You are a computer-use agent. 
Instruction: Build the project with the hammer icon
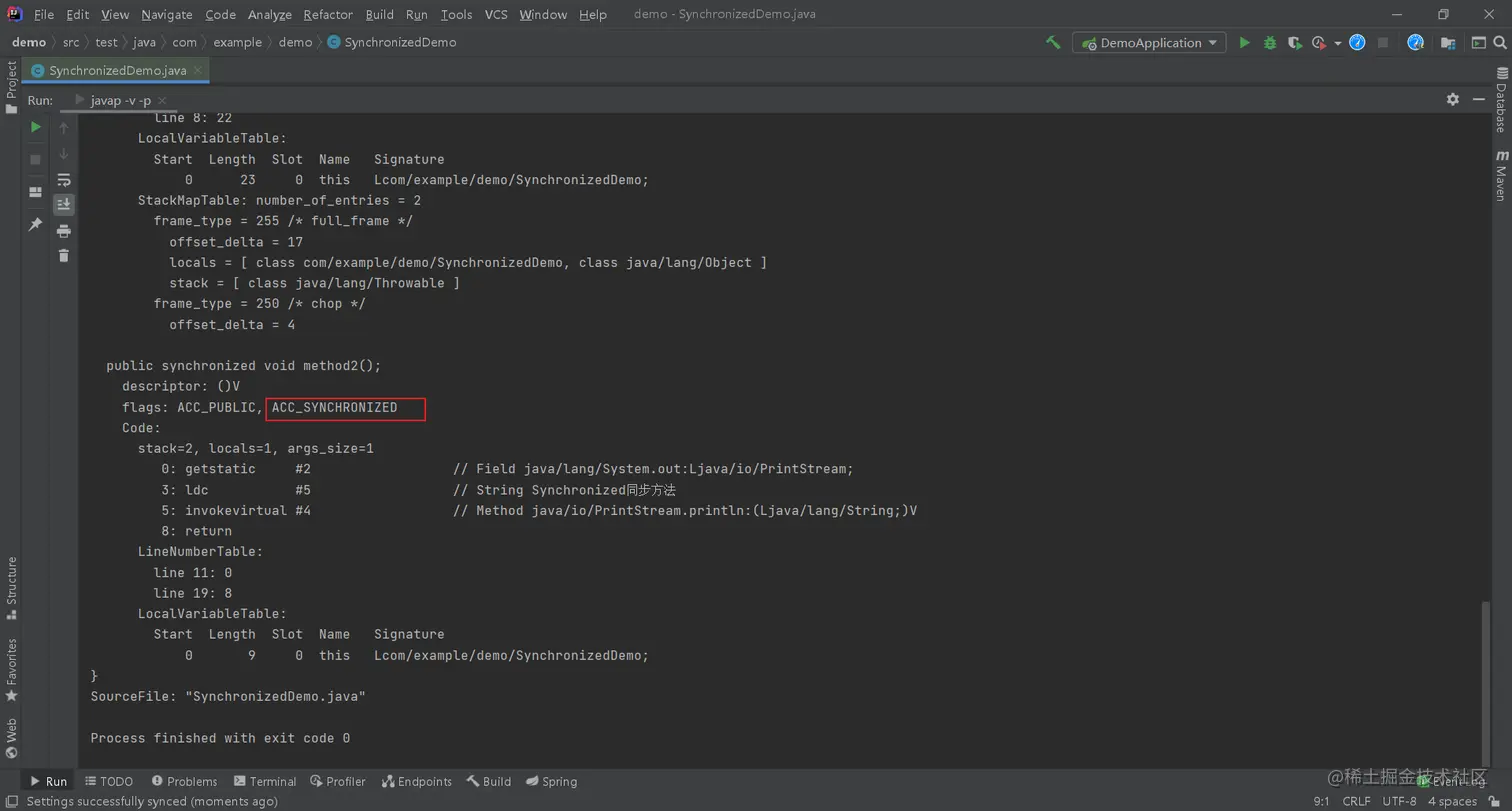click(x=1053, y=43)
